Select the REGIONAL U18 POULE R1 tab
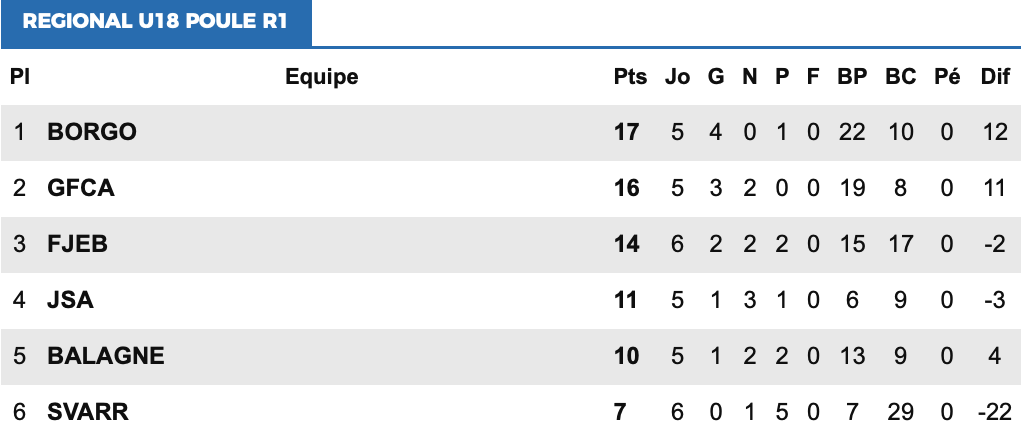Viewport: 1022px width, 442px height. point(155,22)
